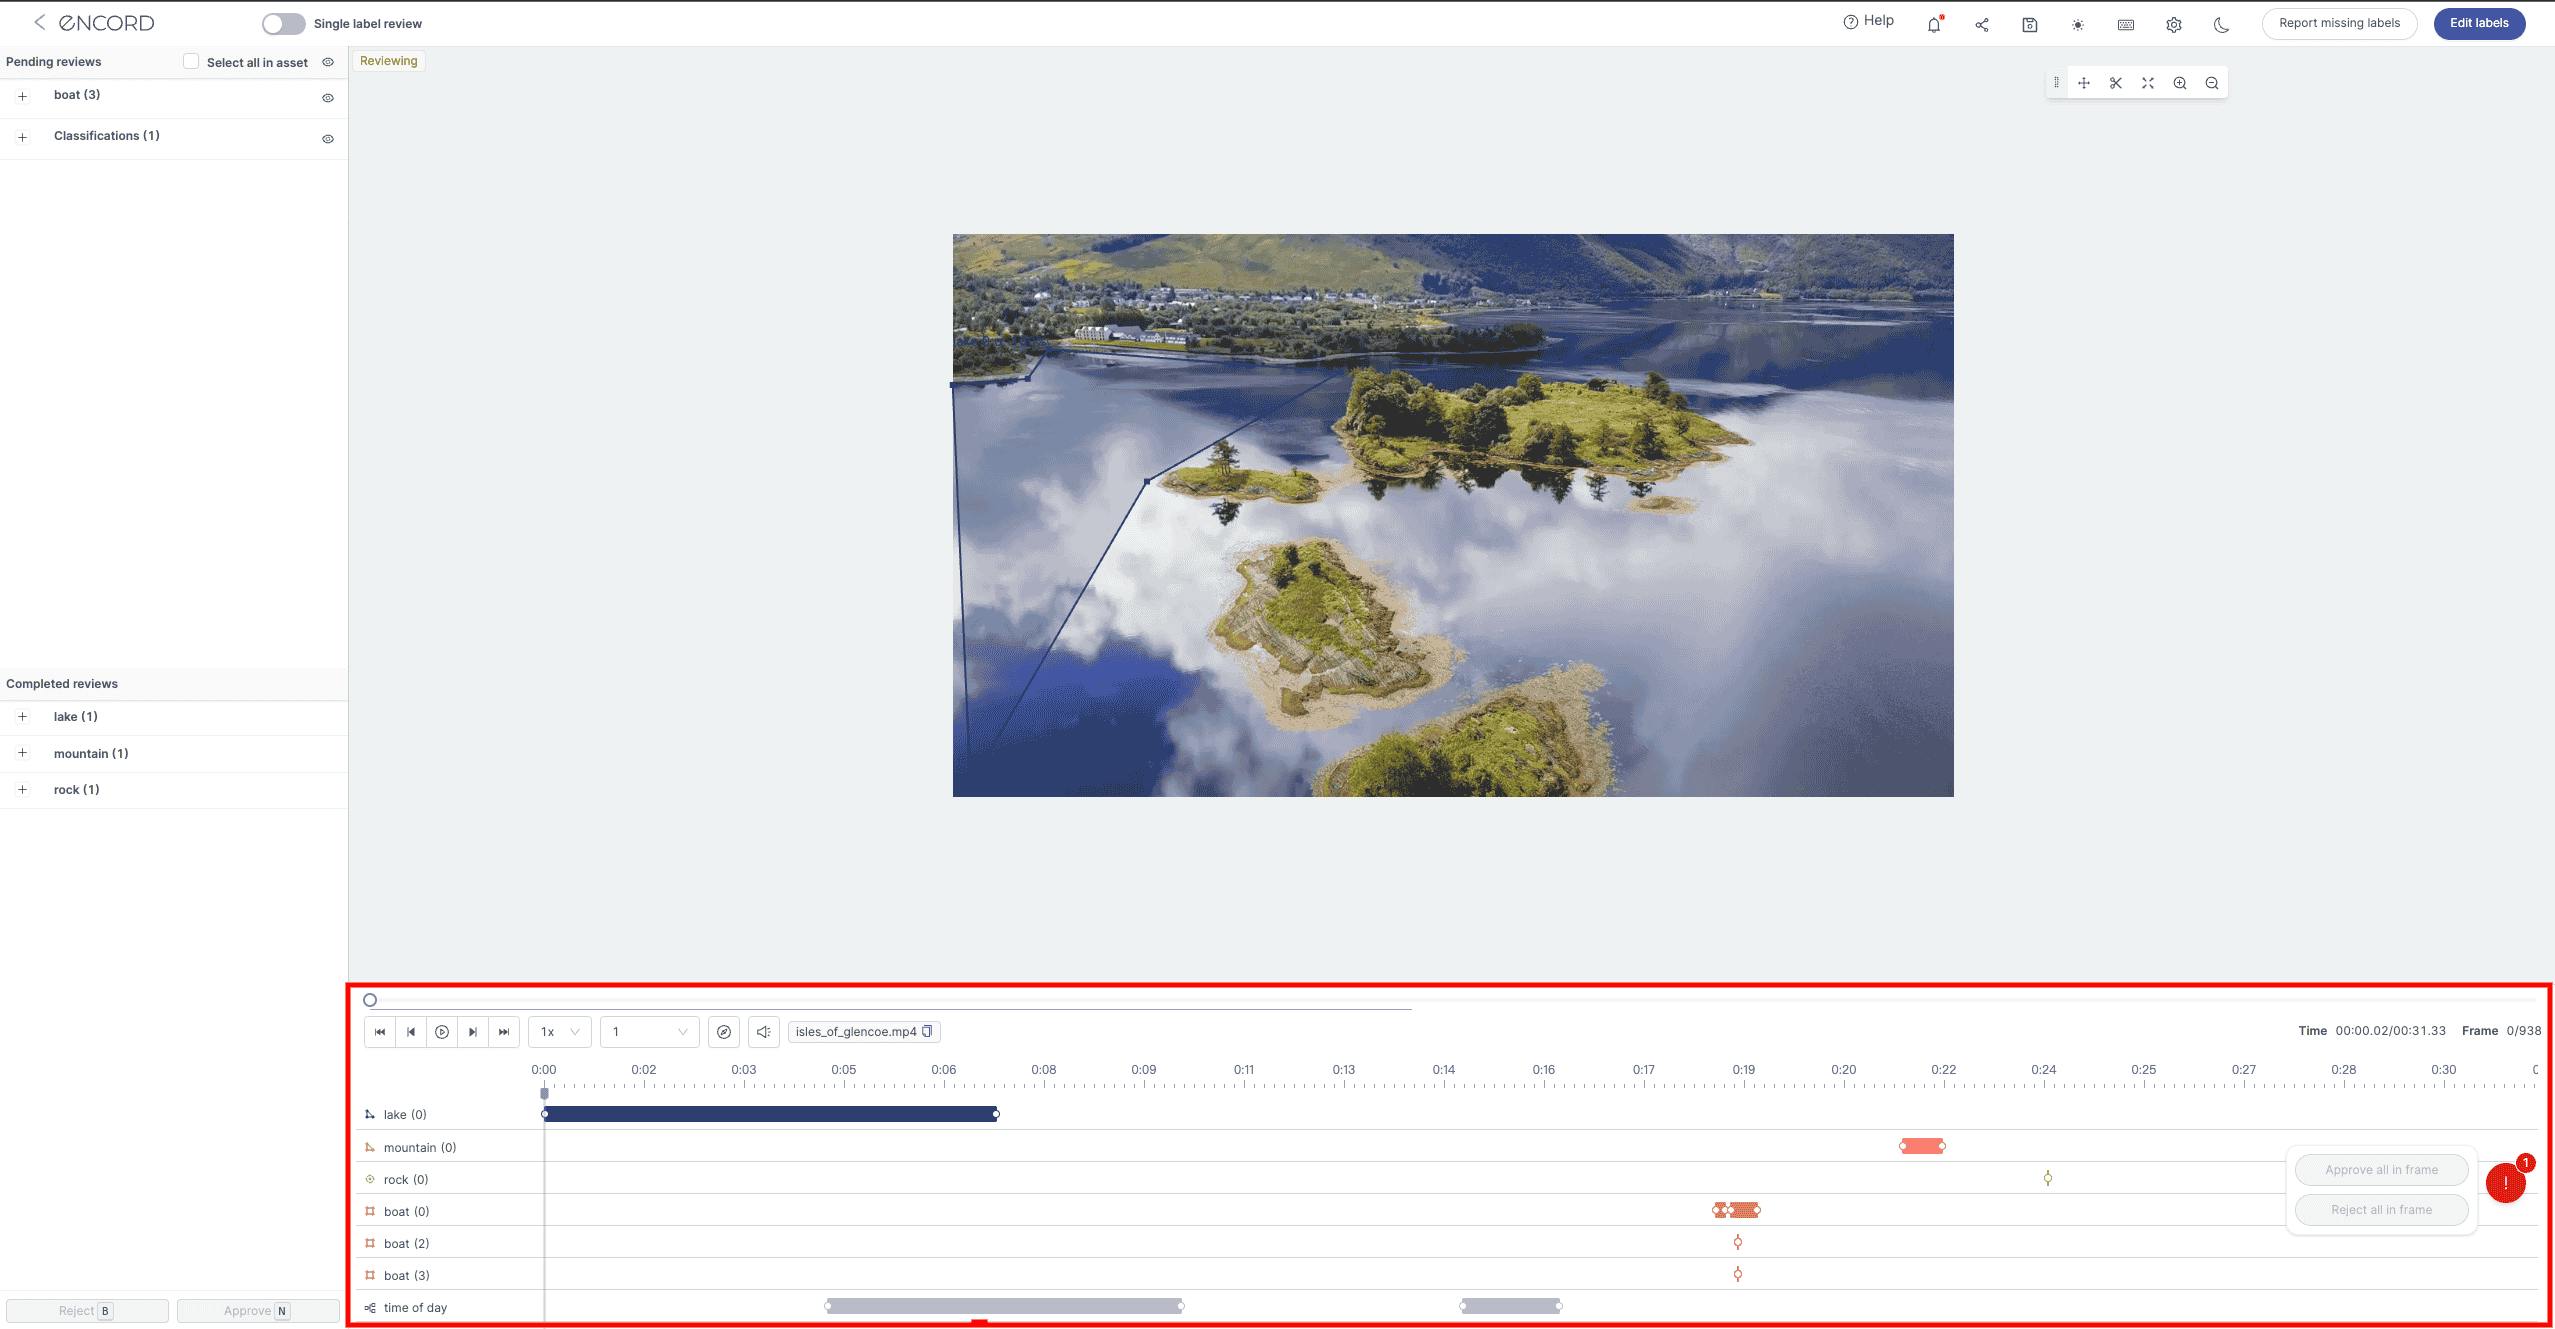Screen dimensions: 2555x1329
Task: Click Reject all in frame
Action: click(x=2381, y=1210)
